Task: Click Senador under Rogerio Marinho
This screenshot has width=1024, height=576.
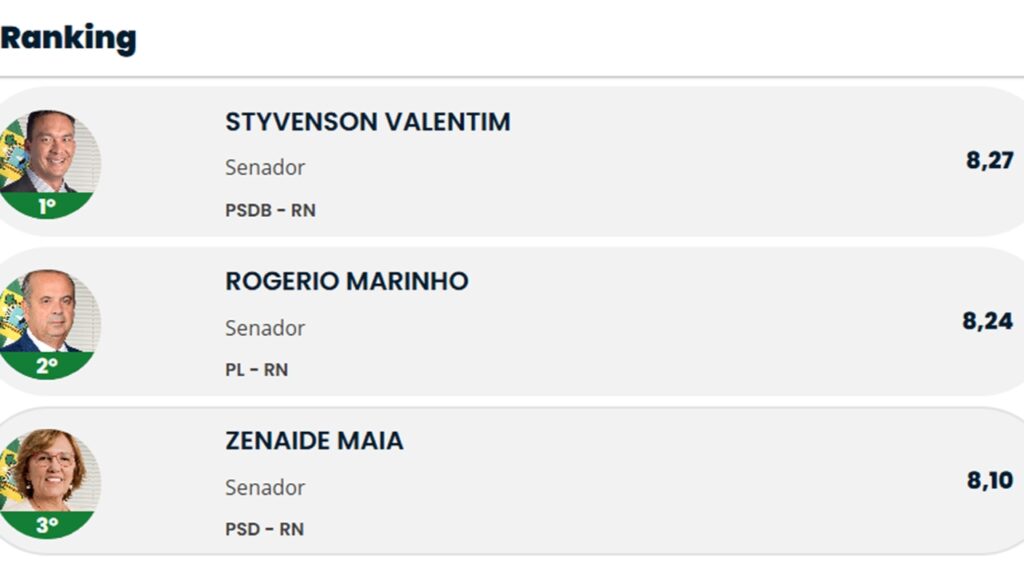Action: click(265, 328)
